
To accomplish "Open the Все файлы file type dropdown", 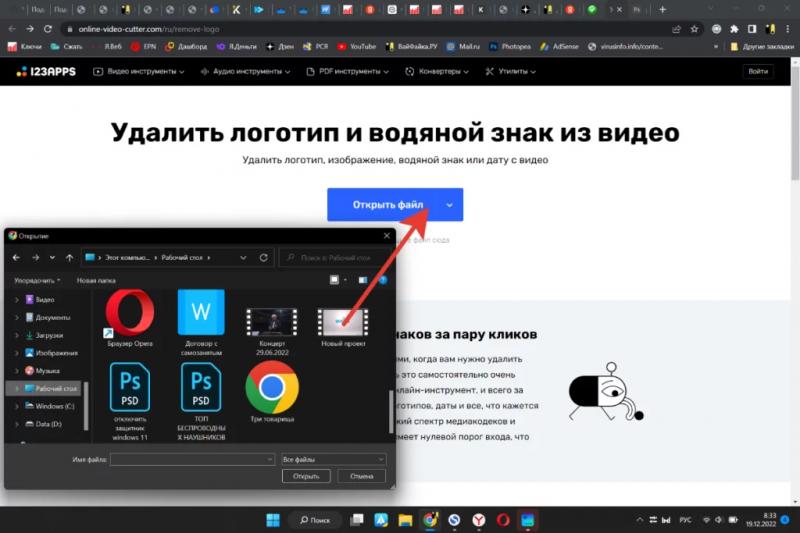I will (334, 460).
